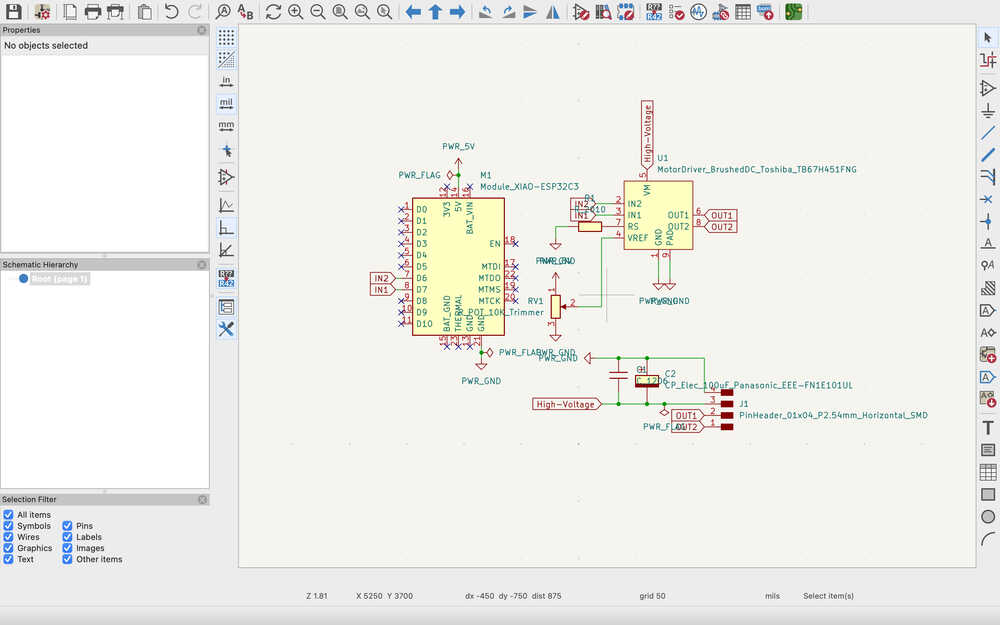
Task: Select Root (page 1) in hierarchy
Action: (x=60, y=279)
